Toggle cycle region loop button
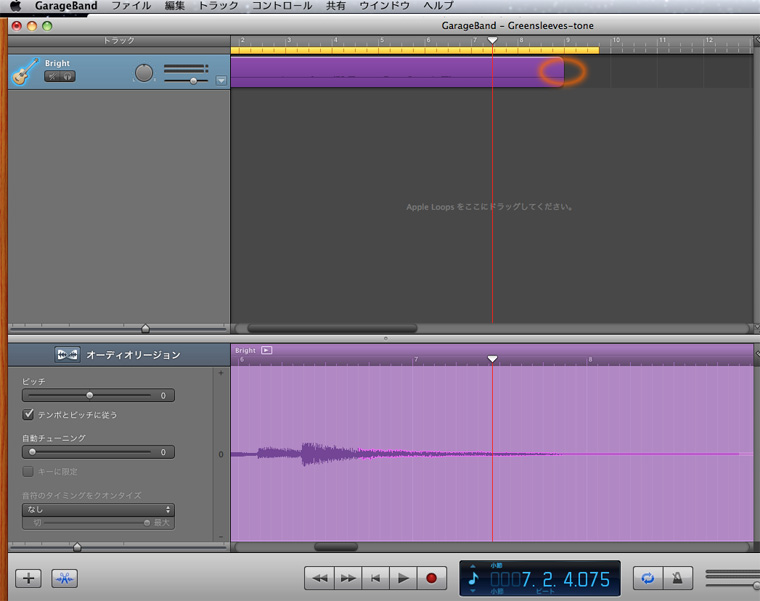 pyautogui.click(x=647, y=578)
